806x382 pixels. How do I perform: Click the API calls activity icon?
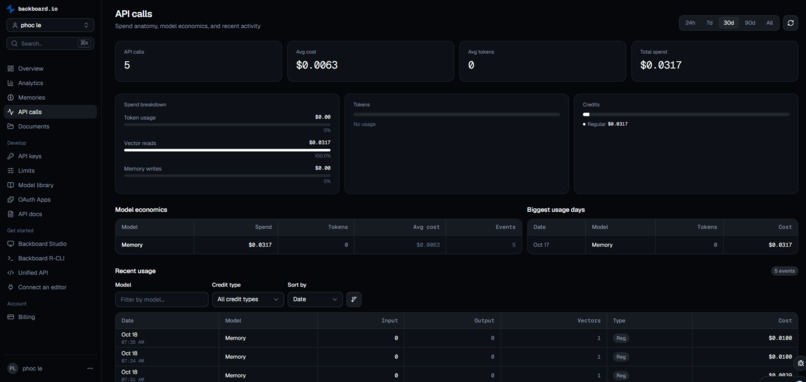11,112
